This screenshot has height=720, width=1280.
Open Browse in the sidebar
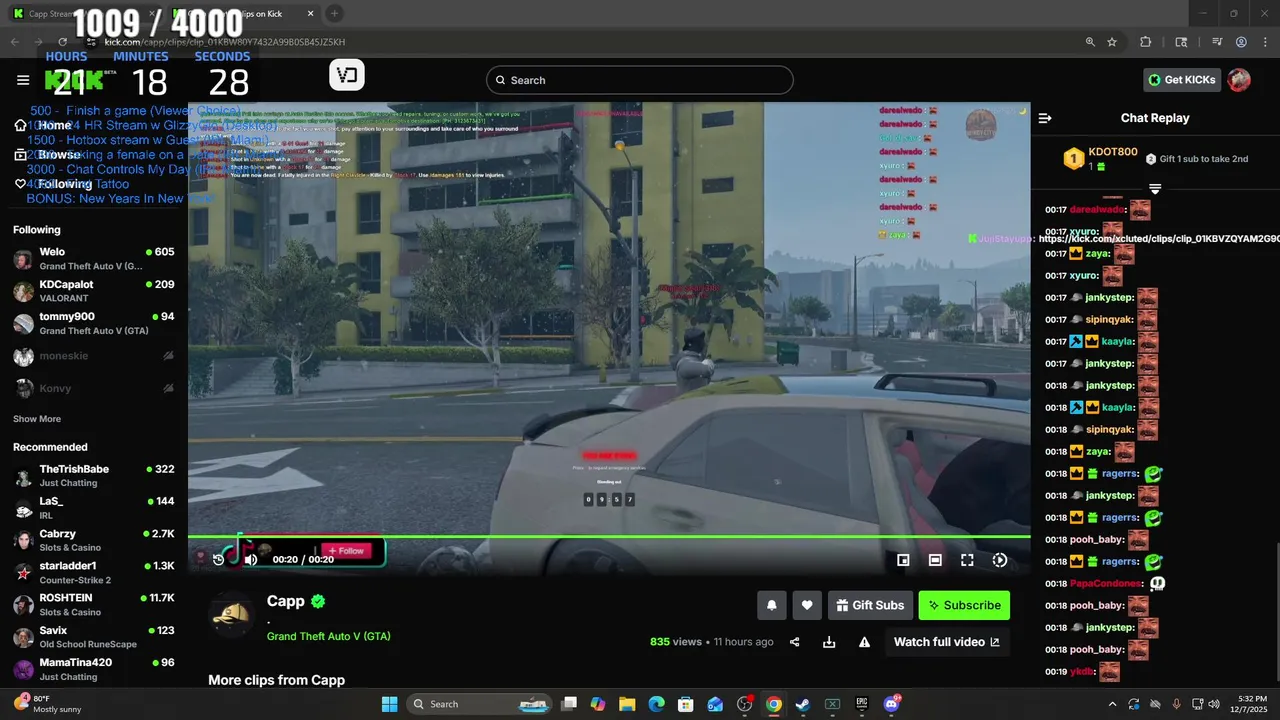point(48,155)
